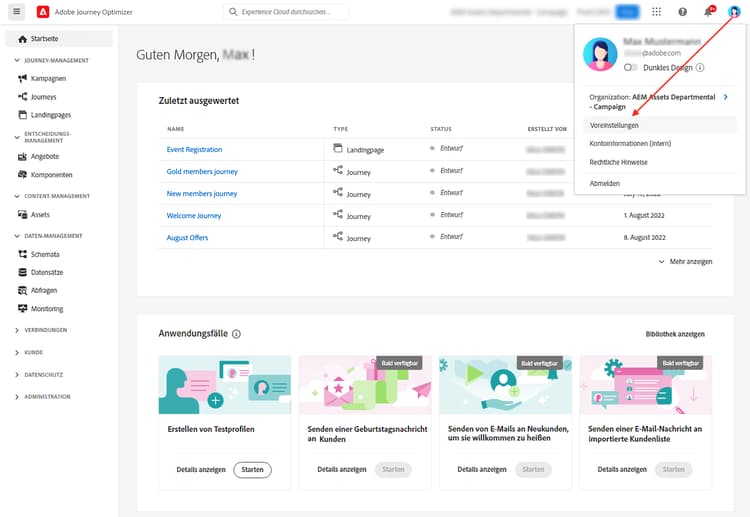Open the New members journey link
This screenshot has width=750, height=517.
pyautogui.click(x=202, y=193)
